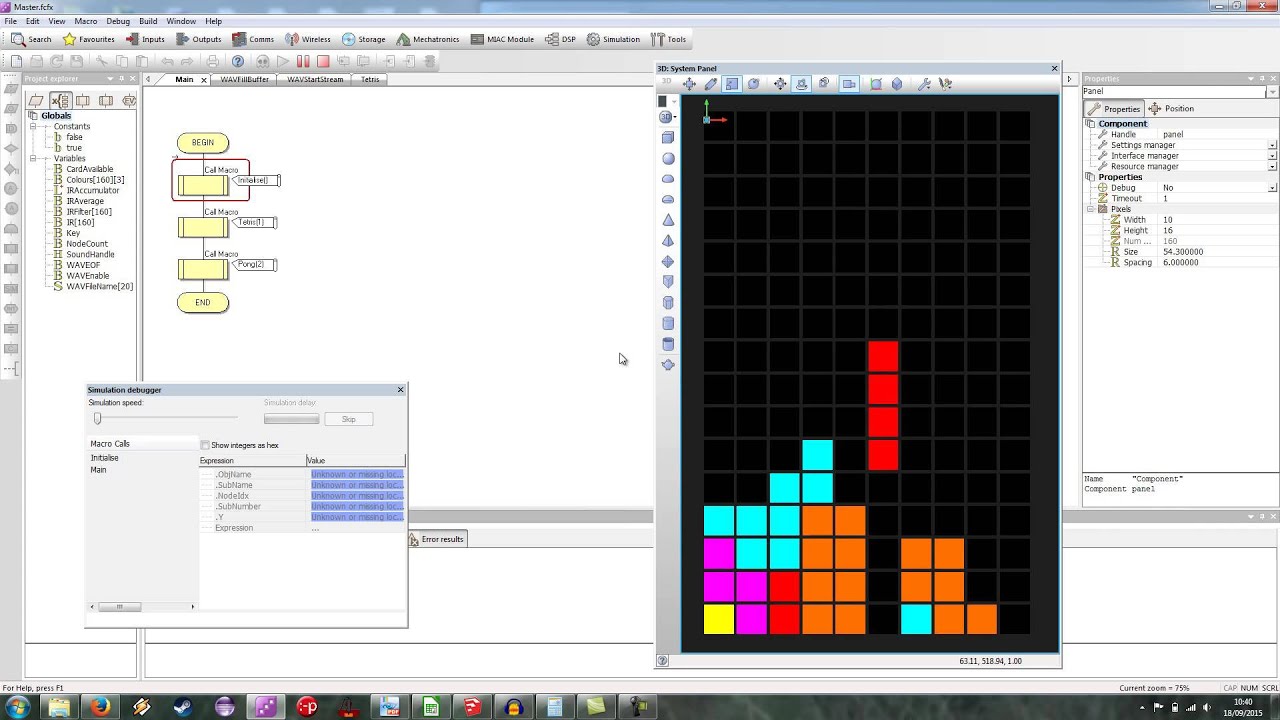Open the Debug property dropdown

pyautogui.click(x=1272, y=188)
